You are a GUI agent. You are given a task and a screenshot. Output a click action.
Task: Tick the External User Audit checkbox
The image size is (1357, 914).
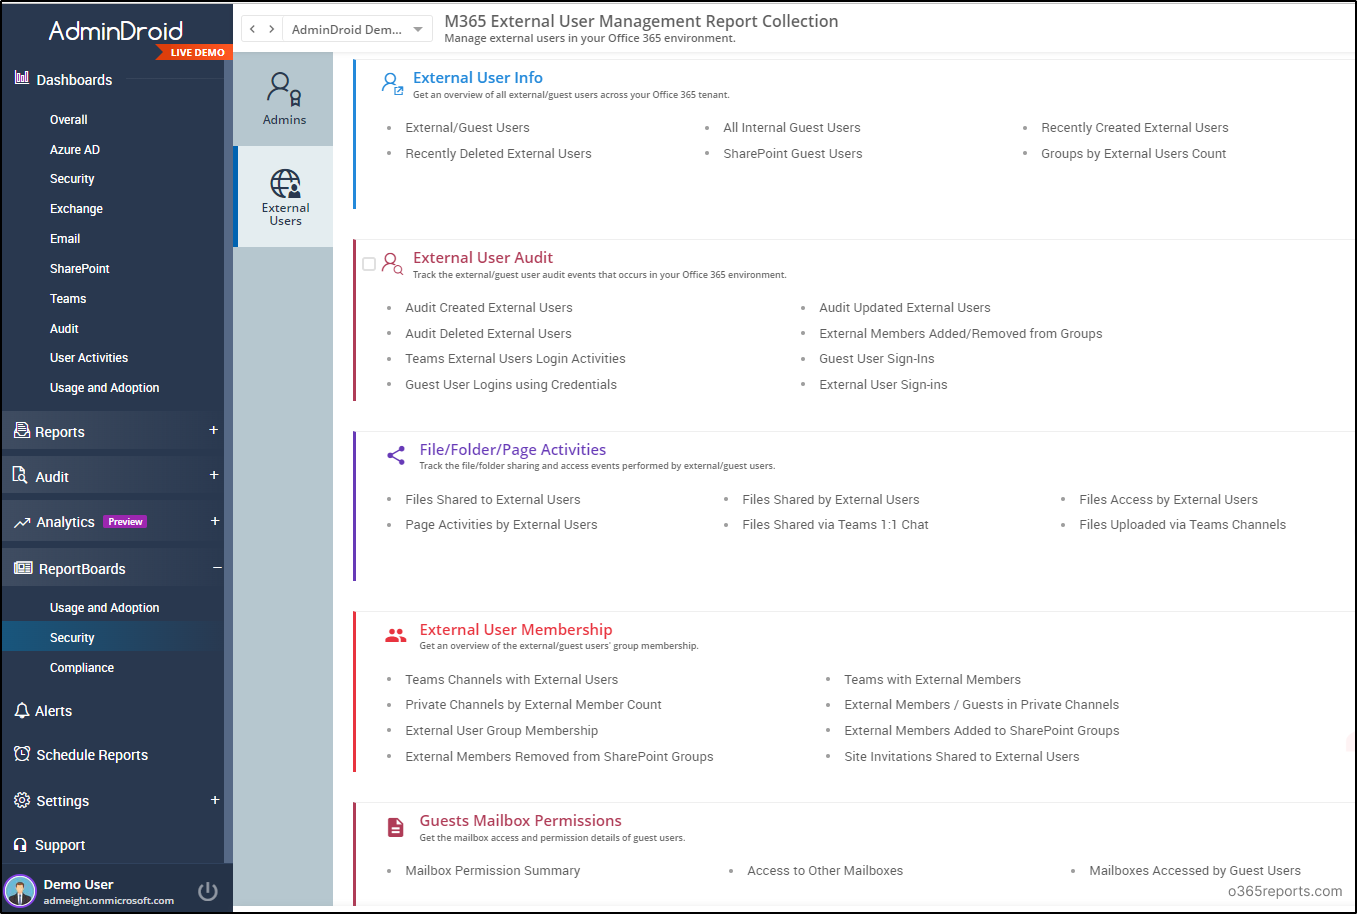(x=369, y=264)
